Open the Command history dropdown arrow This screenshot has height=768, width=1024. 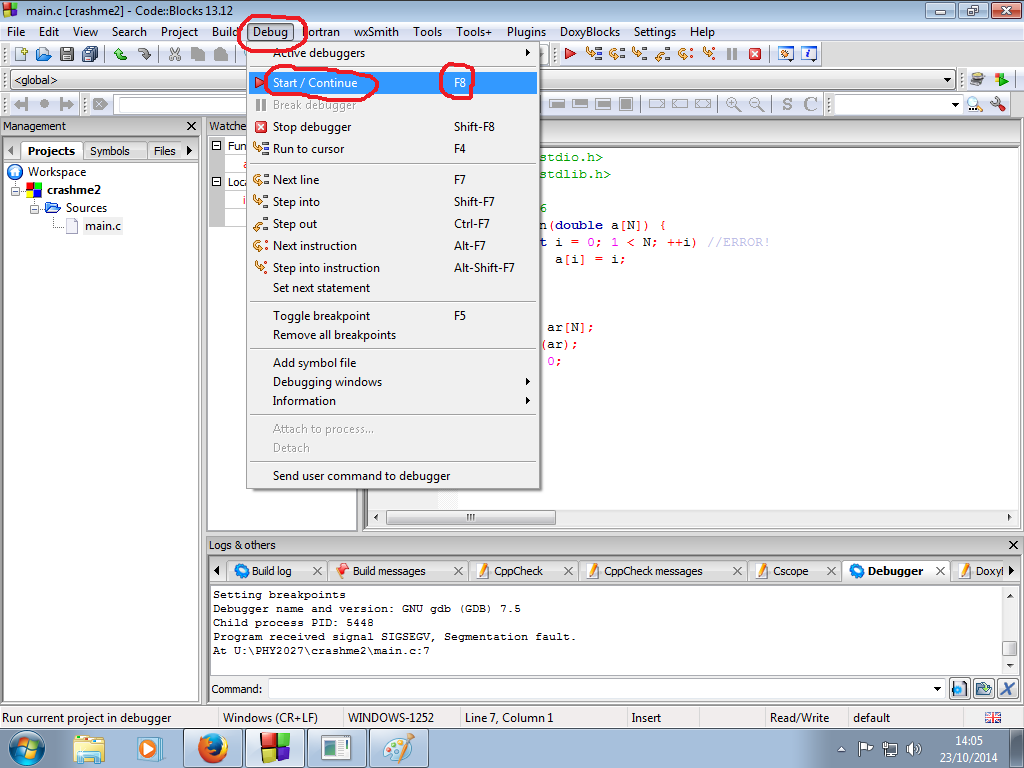click(937, 689)
